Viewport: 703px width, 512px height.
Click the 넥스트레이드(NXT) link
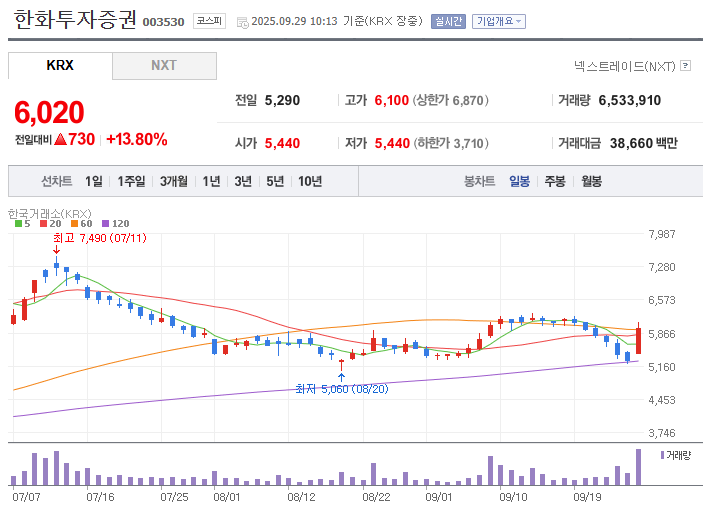625,66
